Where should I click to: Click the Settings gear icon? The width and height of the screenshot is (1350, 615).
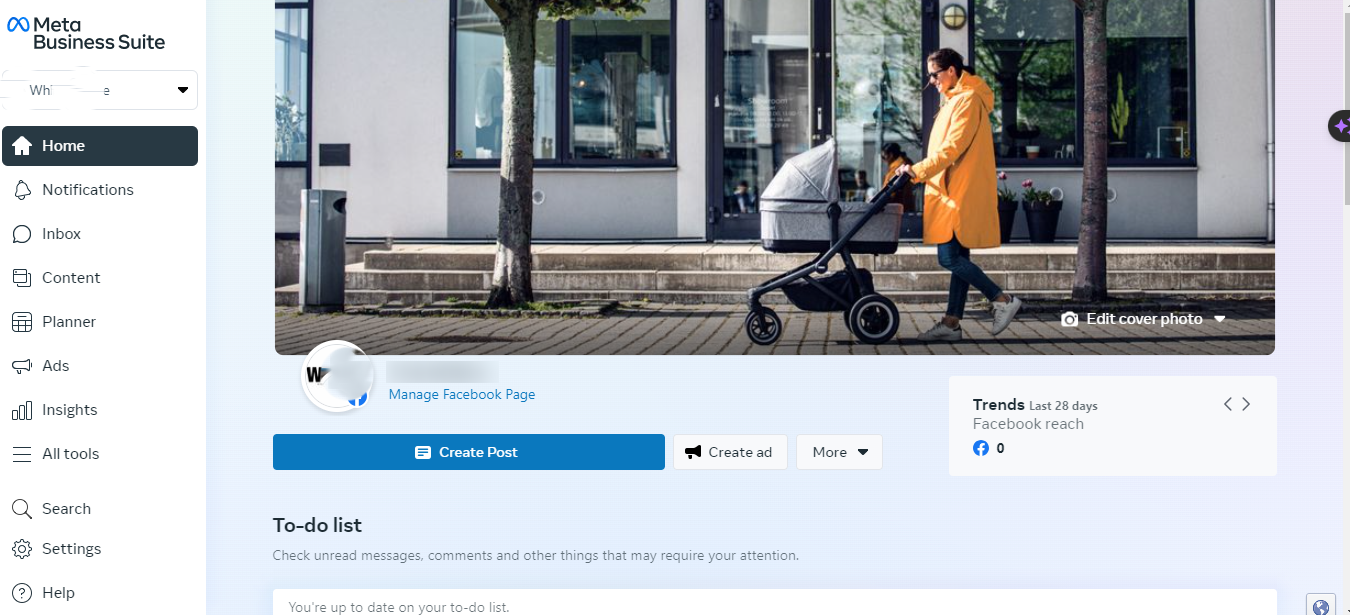click(x=22, y=549)
